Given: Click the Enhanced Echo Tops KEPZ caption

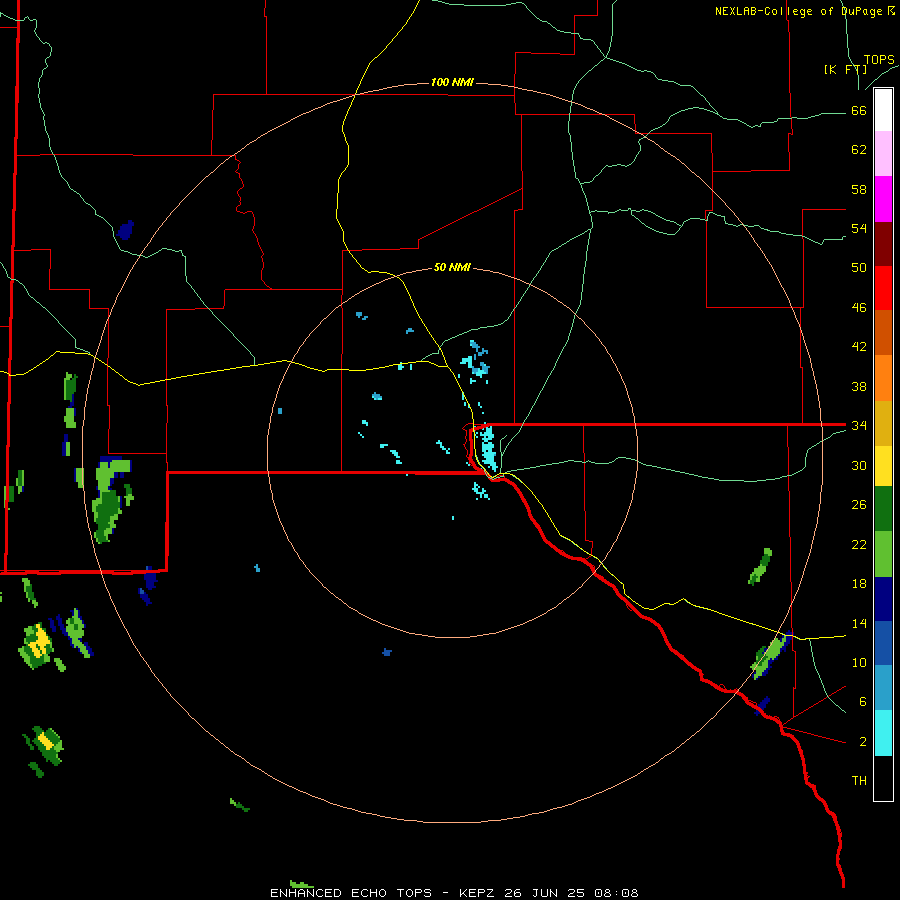Looking at the screenshot, I should (x=453, y=893).
